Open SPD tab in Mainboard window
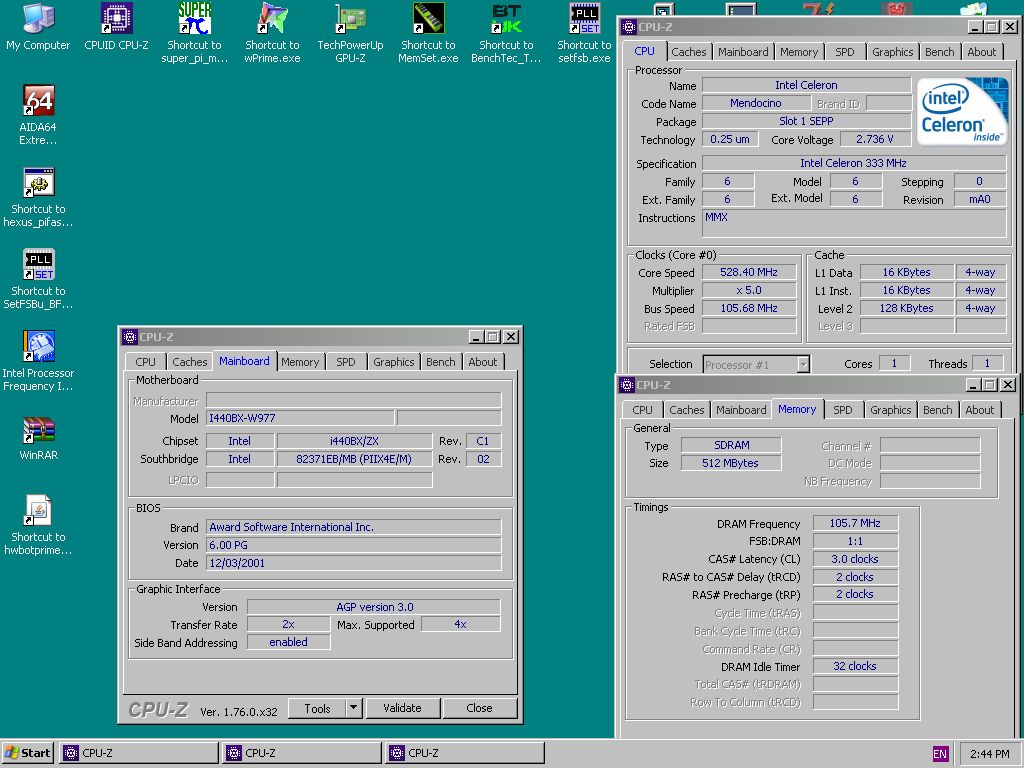Screen dimensions: 1024x768 pyautogui.click(x=345, y=362)
